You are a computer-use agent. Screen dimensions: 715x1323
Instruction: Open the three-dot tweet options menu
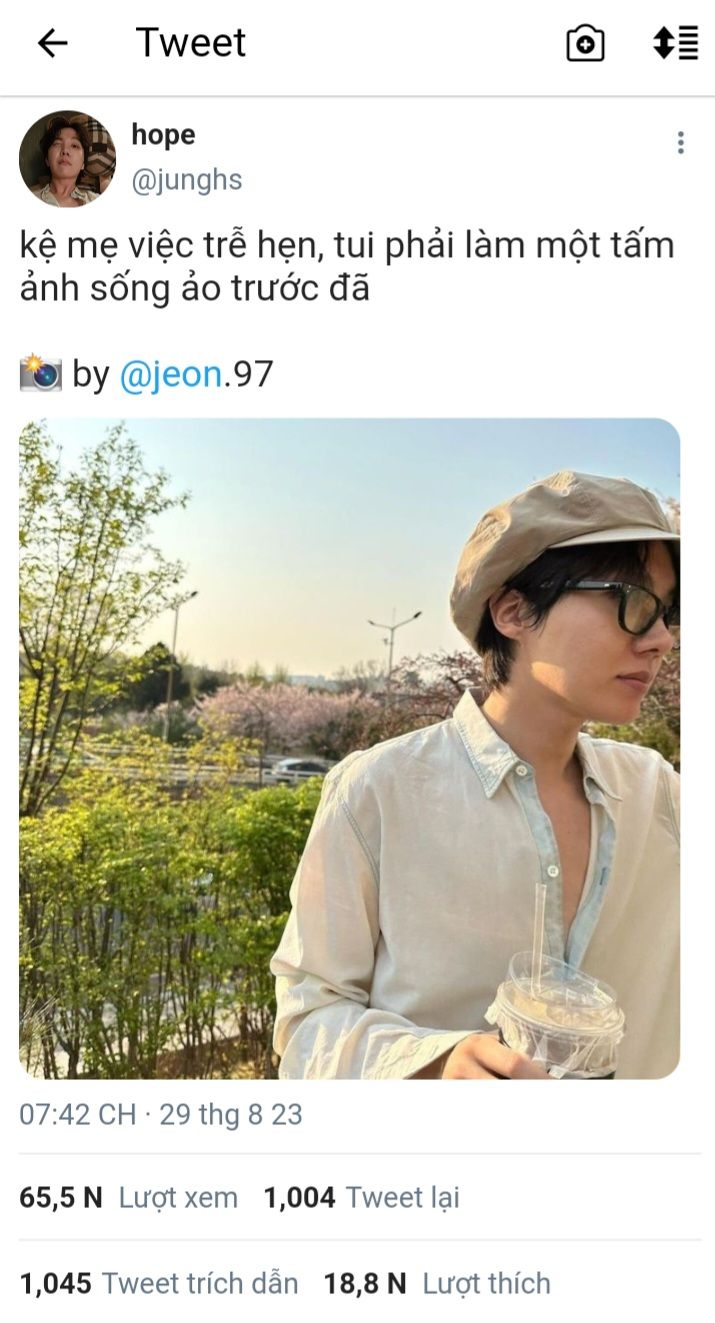coord(680,143)
